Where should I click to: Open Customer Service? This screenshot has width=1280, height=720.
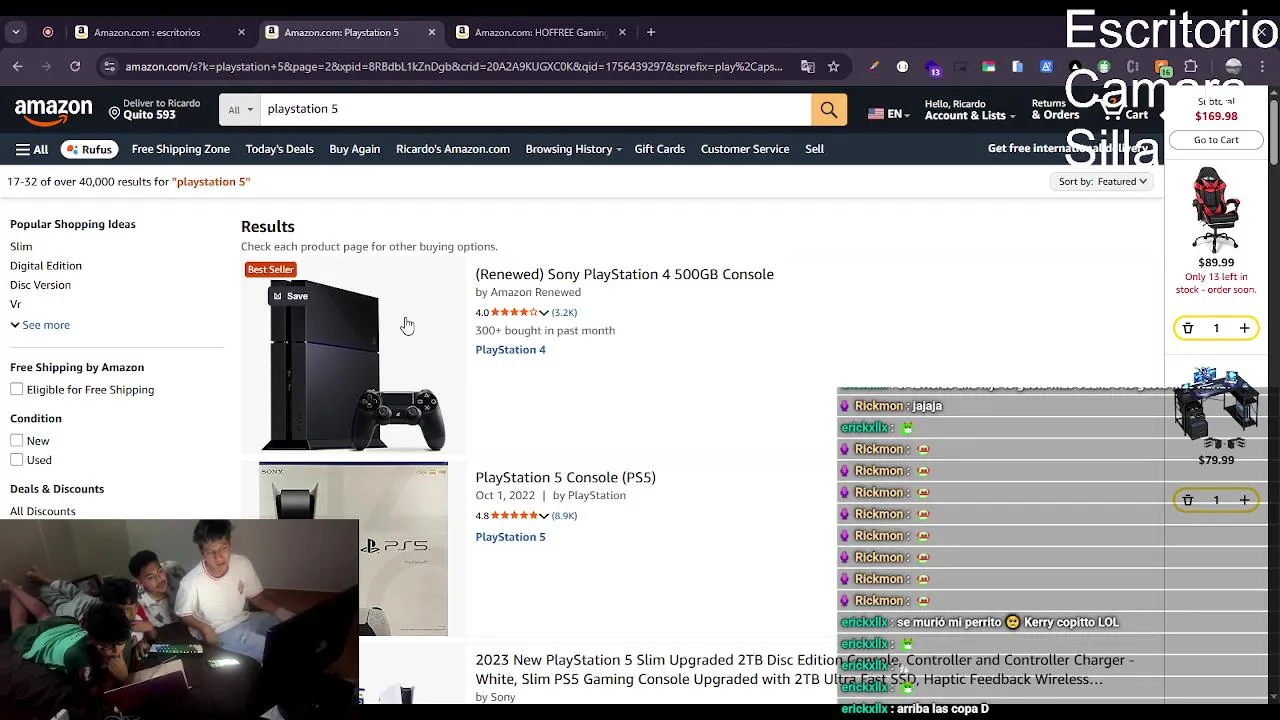pos(745,149)
